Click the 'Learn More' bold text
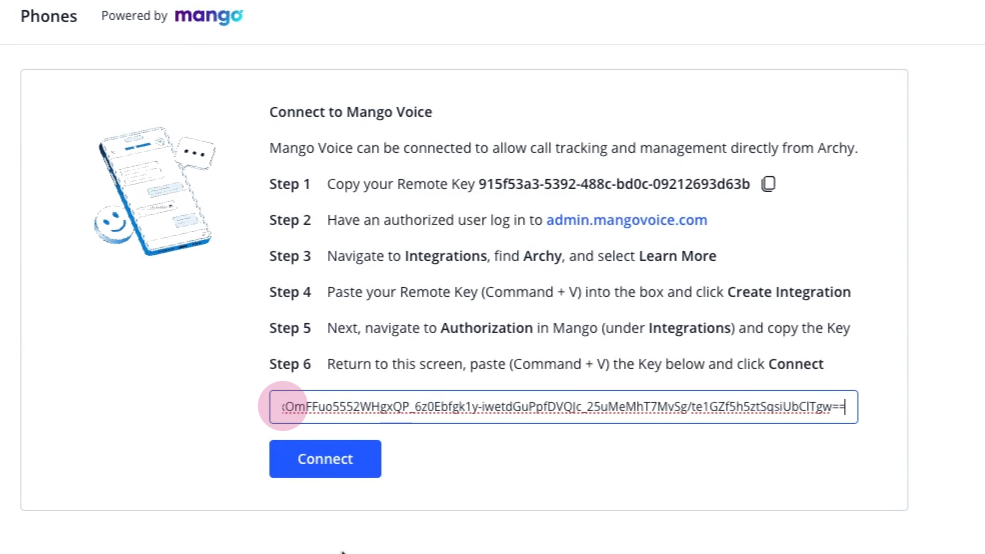This screenshot has width=985, height=554. click(677, 256)
